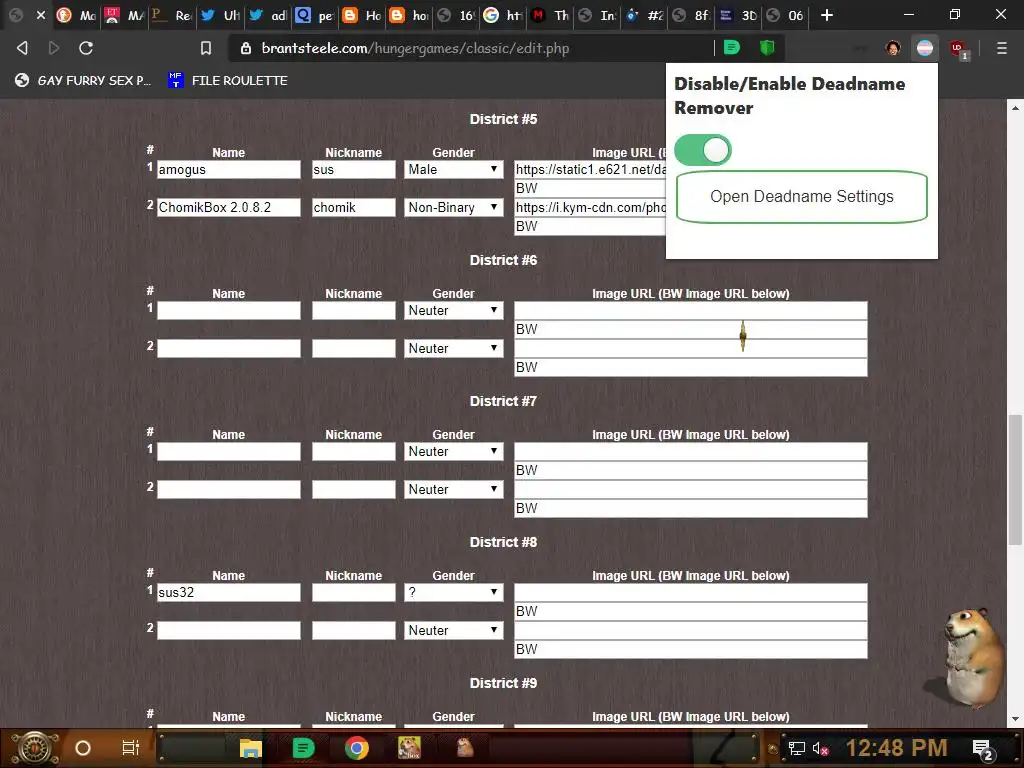Expand District #8 tribute 2 Gender dropdown
This screenshot has height=768, width=1024.
pyautogui.click(x=453, y=630)
